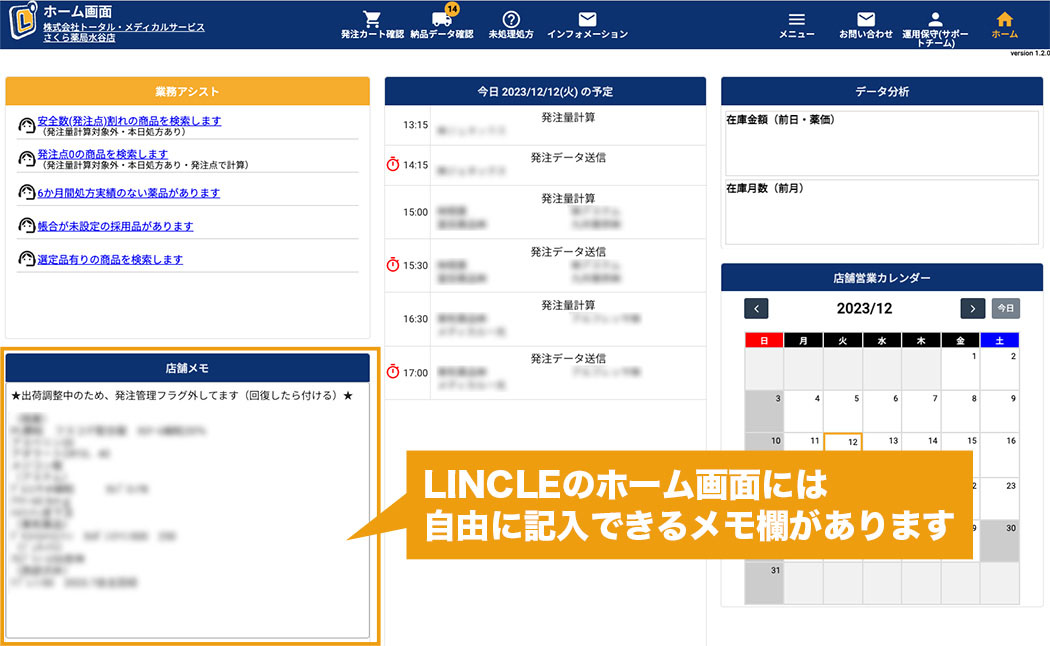Click inside the 店舗メモ text area
Image resolution: width=1050 pixels, height=646 pixels.
[188, 510]
